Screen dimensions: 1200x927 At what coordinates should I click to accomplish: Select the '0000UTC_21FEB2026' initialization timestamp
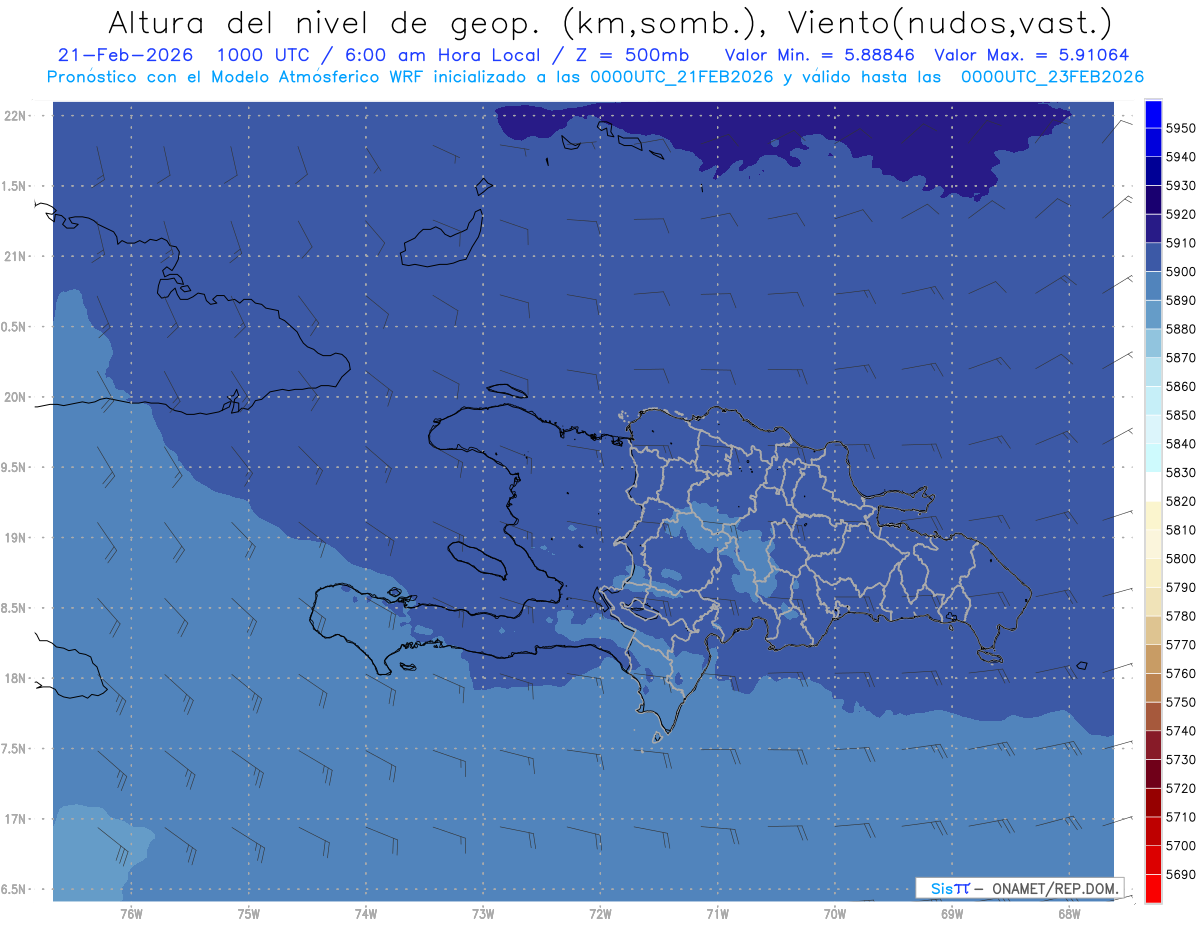pos(682,77)
